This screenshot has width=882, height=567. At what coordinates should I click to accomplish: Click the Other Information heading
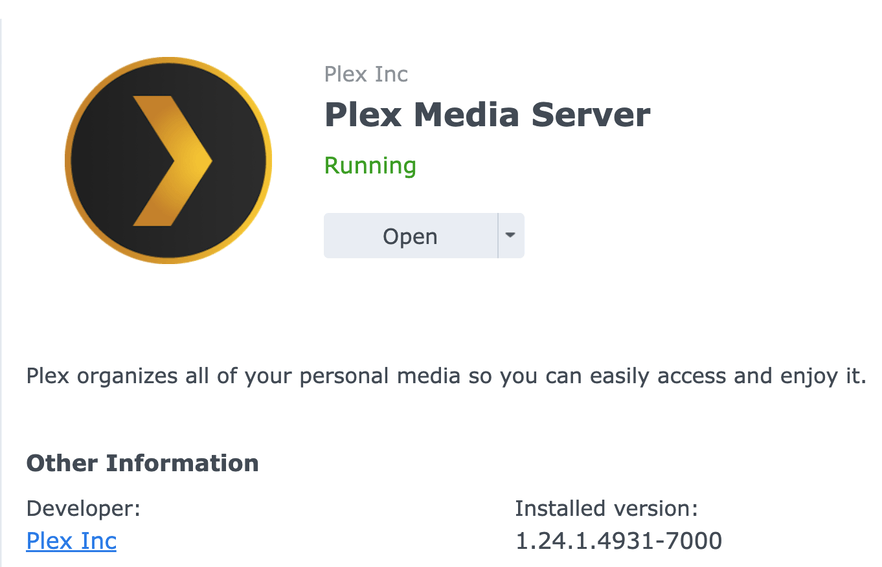pyautogui.click(x=142, y=463)
